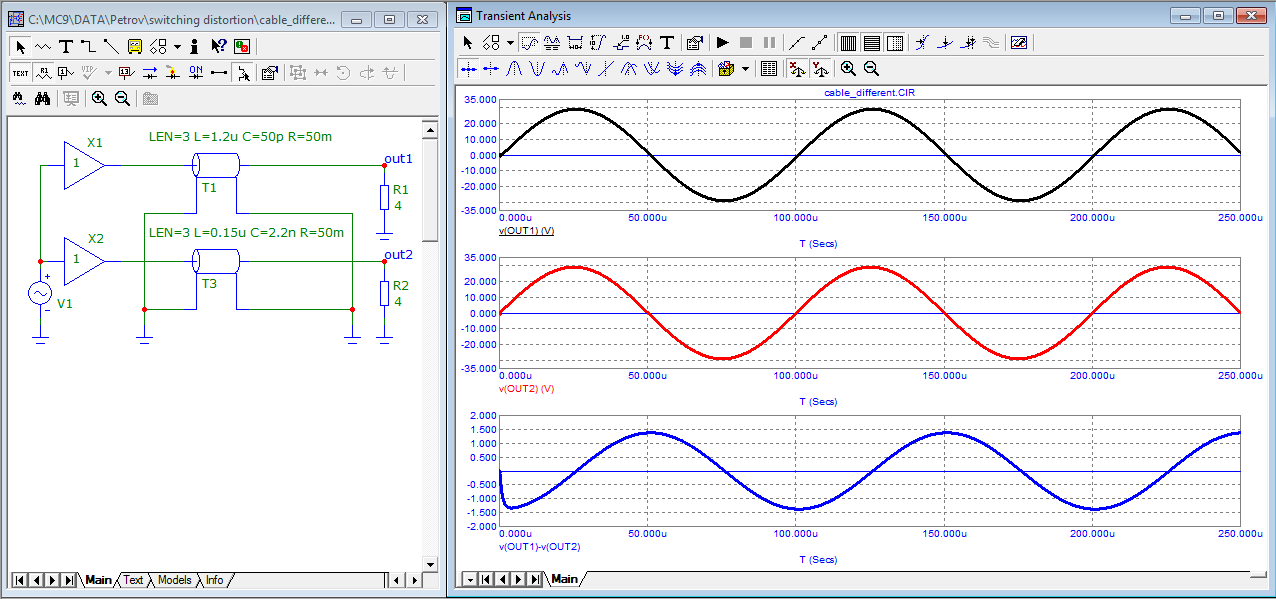Select the Text tool in schematic toolbar
Image resolution: width=1276 pixels, height=599 pixels.
[66, 46]
